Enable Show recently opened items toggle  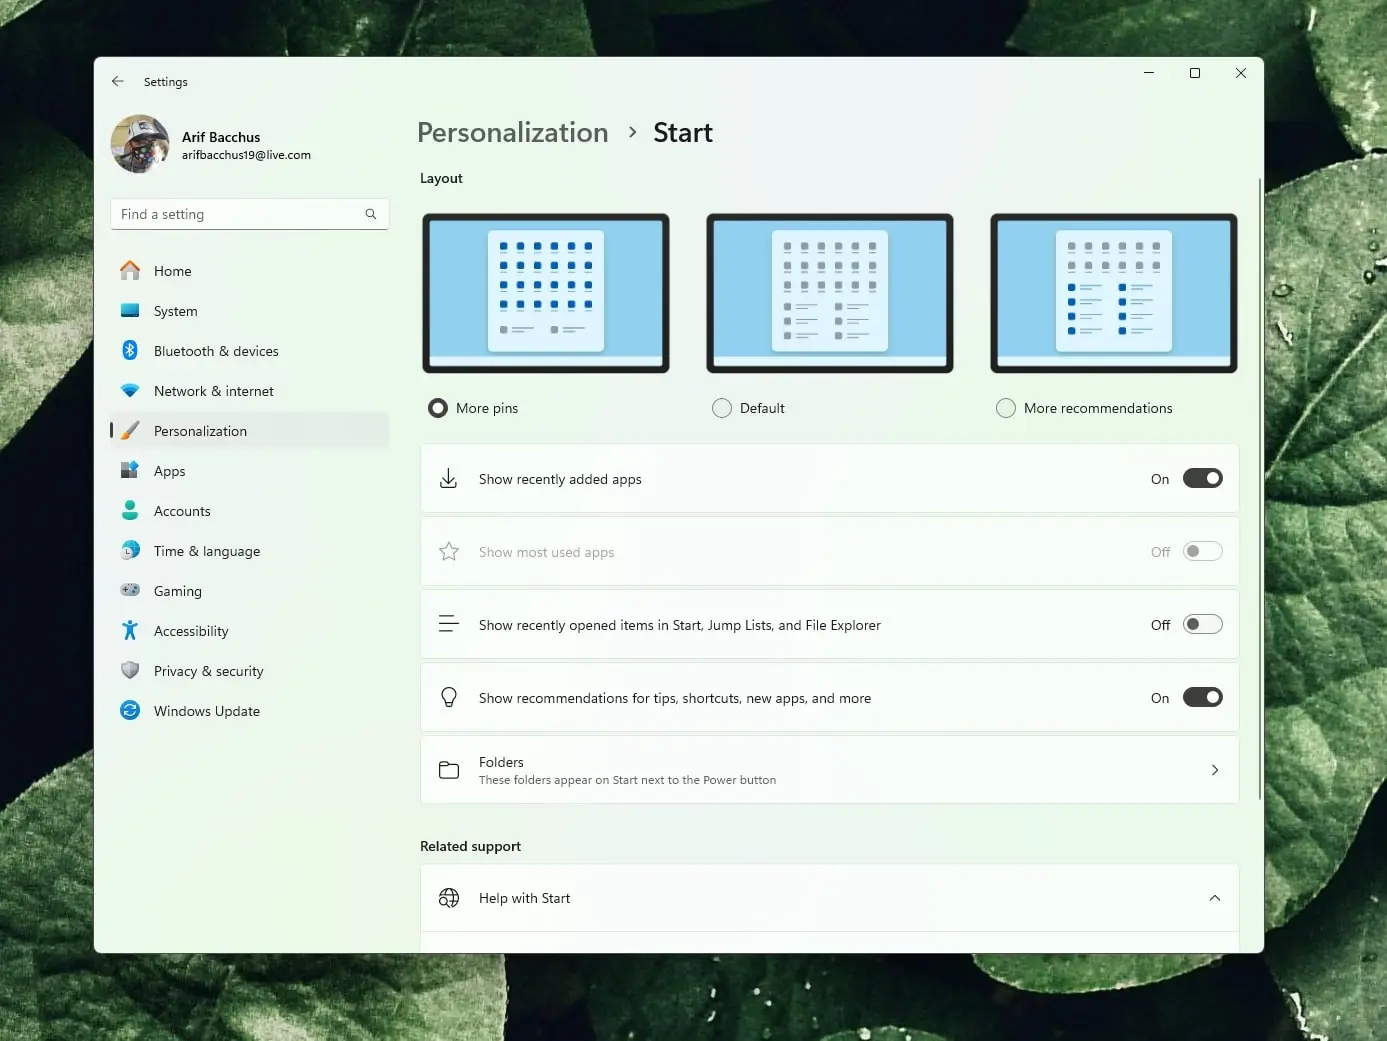(x=1202, y=625)
